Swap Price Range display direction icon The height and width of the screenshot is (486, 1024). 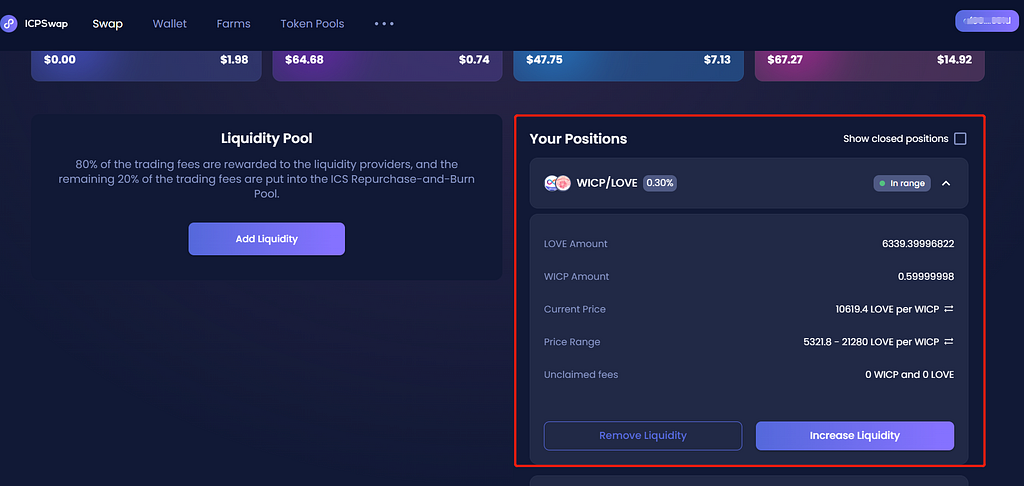[949, 342]
